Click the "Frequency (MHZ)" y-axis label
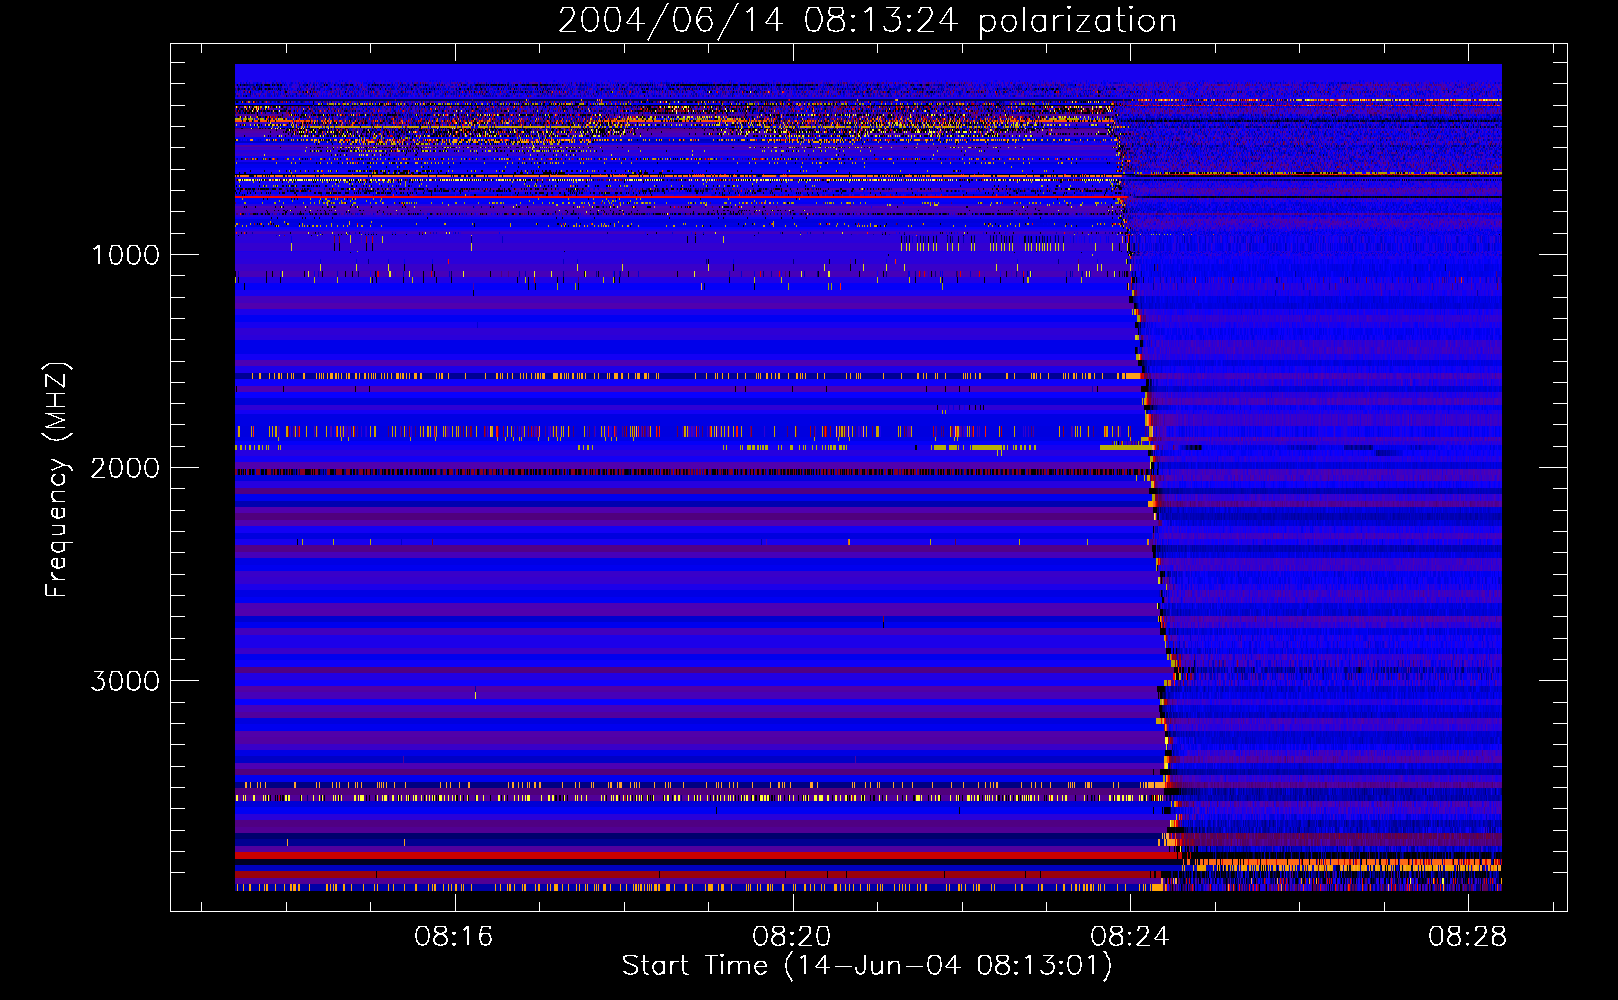 (57, 481)
